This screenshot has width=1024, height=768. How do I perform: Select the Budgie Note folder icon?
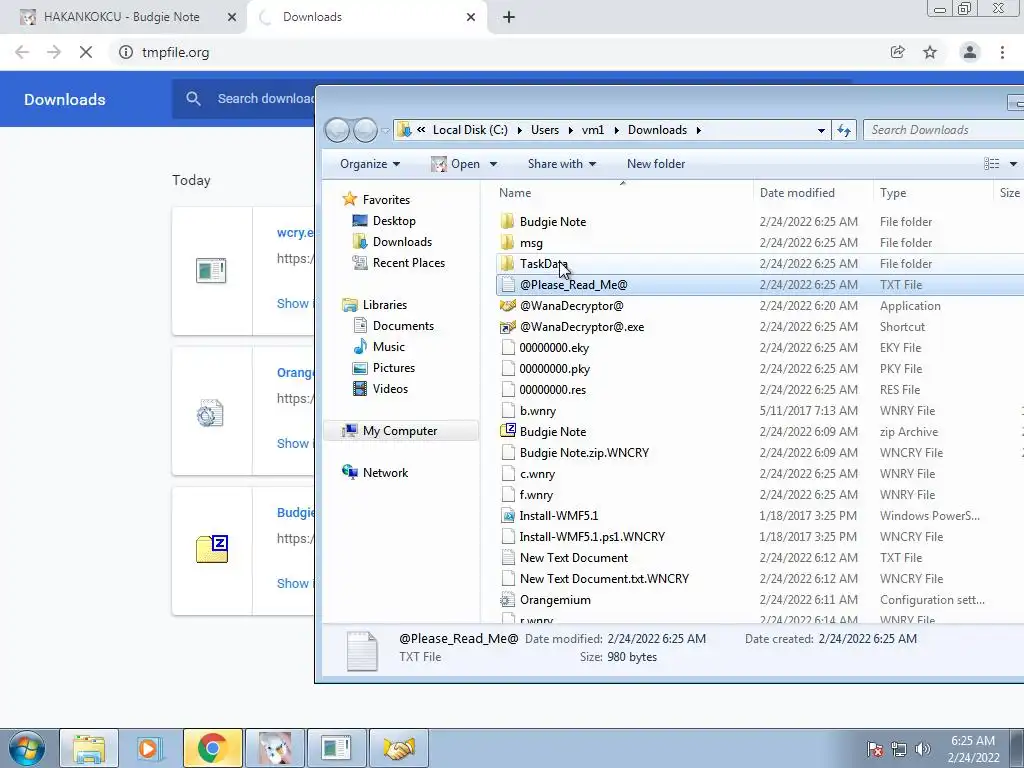coord(507,221)
